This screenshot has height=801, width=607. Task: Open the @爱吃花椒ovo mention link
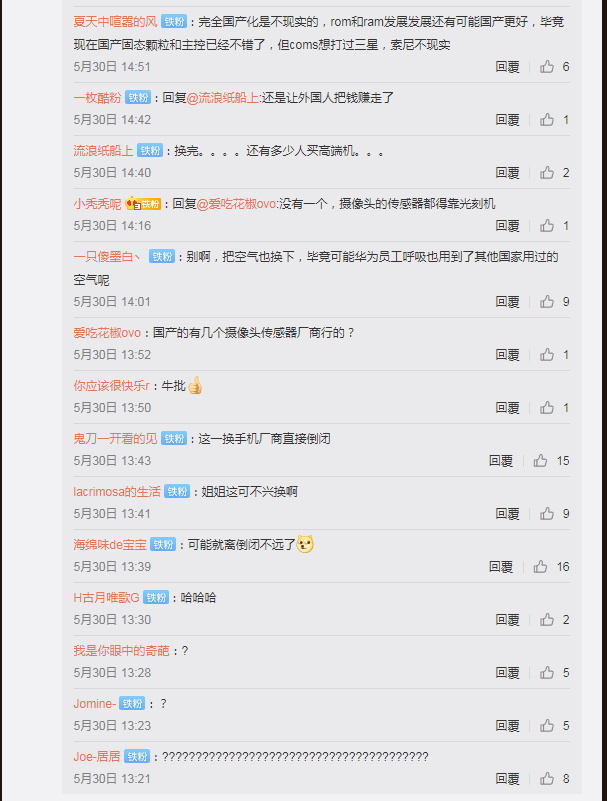237,204
